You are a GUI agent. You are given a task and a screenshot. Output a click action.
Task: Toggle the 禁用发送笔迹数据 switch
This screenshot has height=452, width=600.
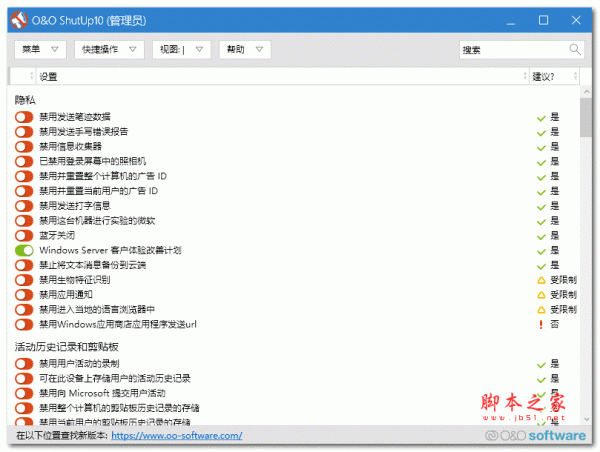(24, 117)
